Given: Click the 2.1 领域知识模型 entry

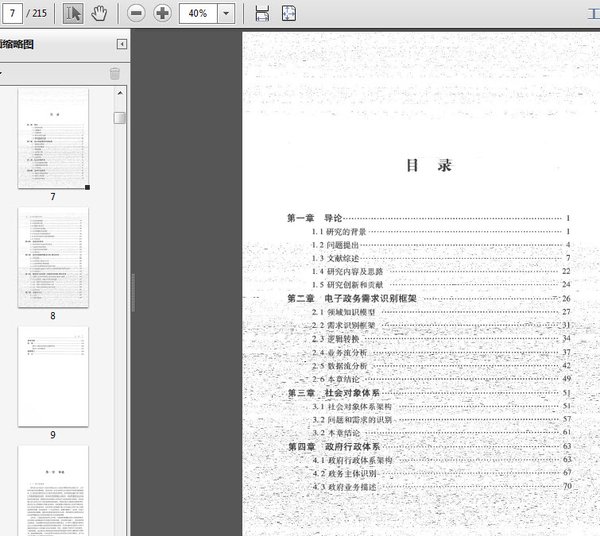Looking at the screenshot, I should [441, 312].
